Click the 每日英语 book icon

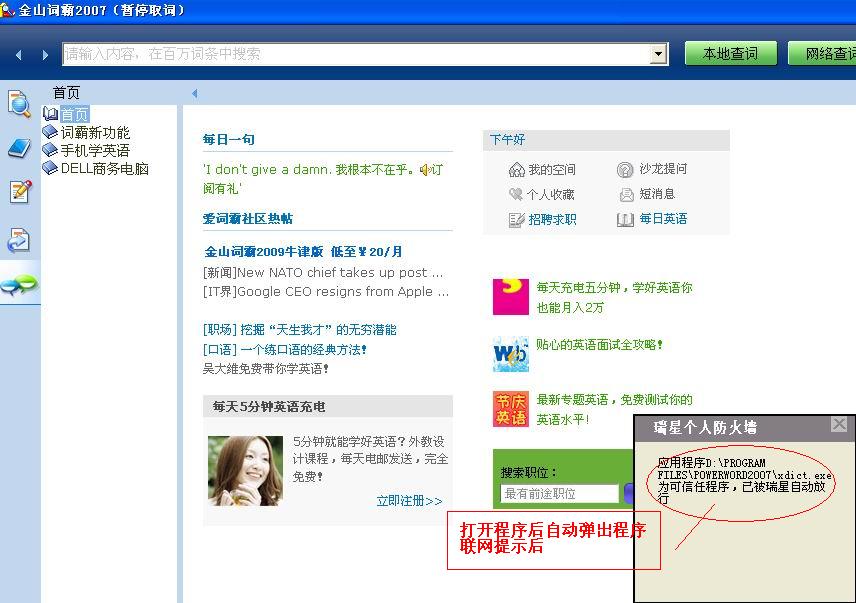click(x=625, y=219)
